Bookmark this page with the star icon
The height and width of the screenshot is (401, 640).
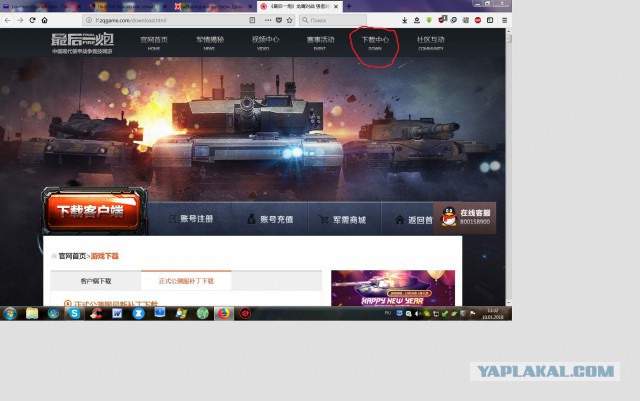point(289,20)
